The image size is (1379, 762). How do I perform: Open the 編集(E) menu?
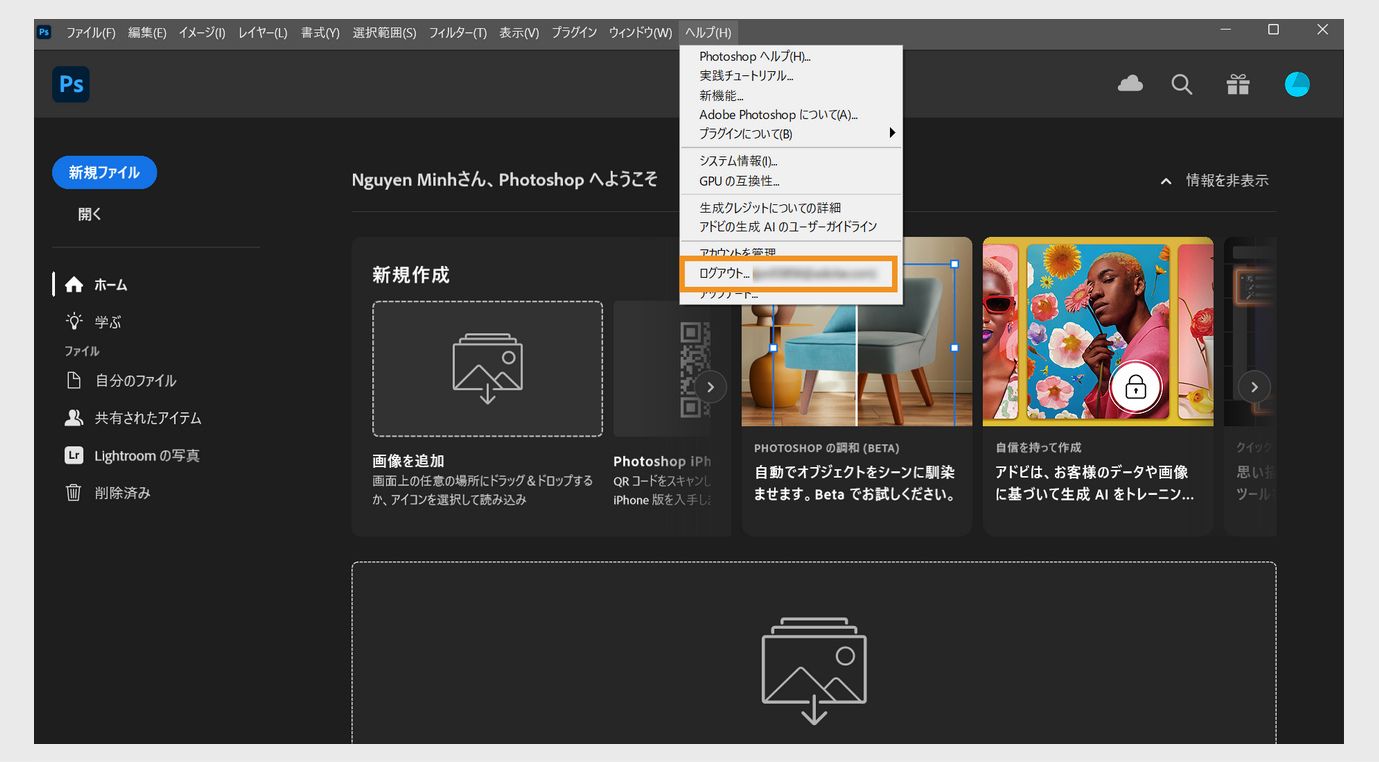[x=147, y=33]
